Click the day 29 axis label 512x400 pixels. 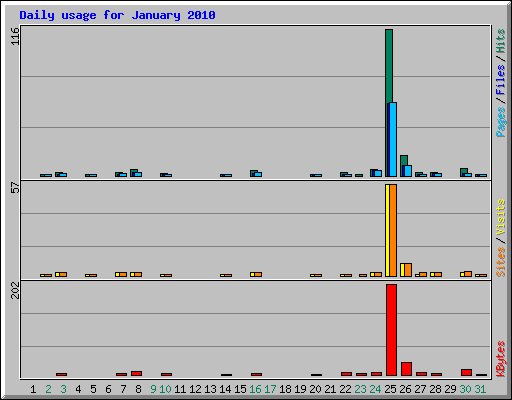(x=450, y=389)
